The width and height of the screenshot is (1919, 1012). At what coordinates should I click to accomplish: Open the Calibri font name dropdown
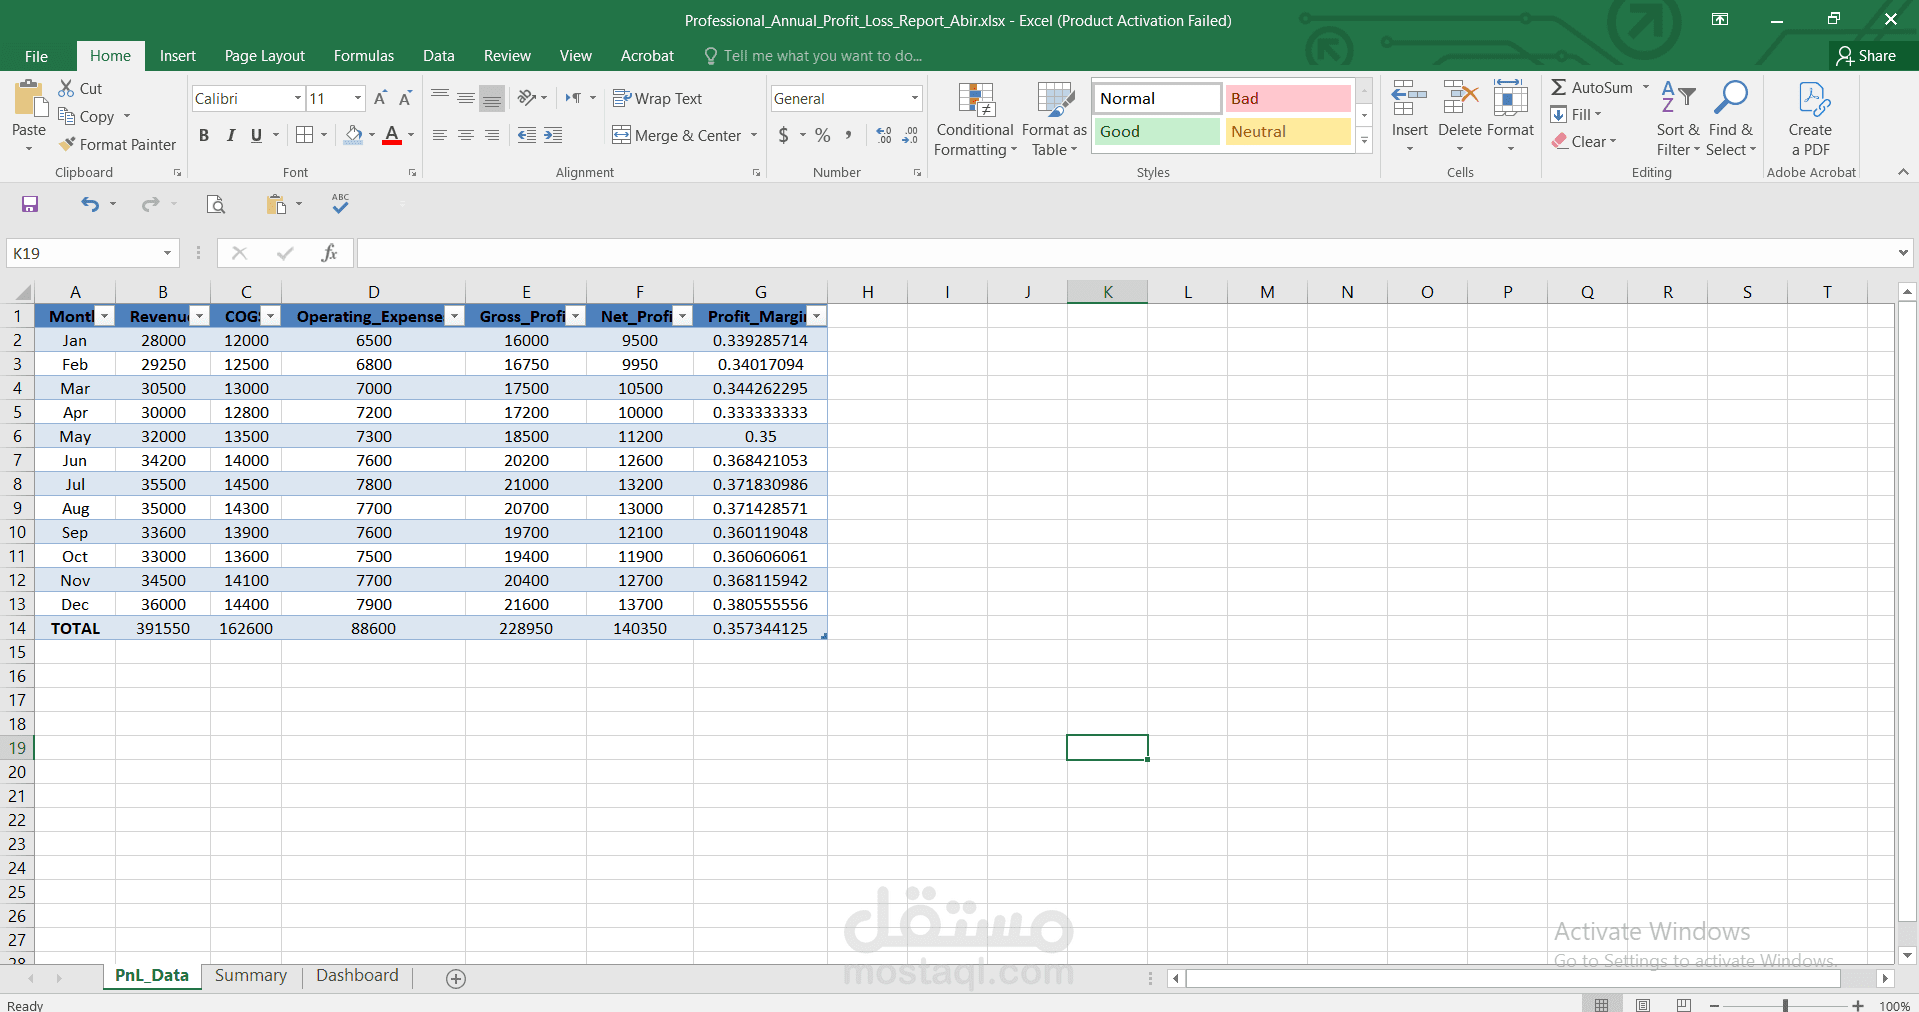pos(298,98)
